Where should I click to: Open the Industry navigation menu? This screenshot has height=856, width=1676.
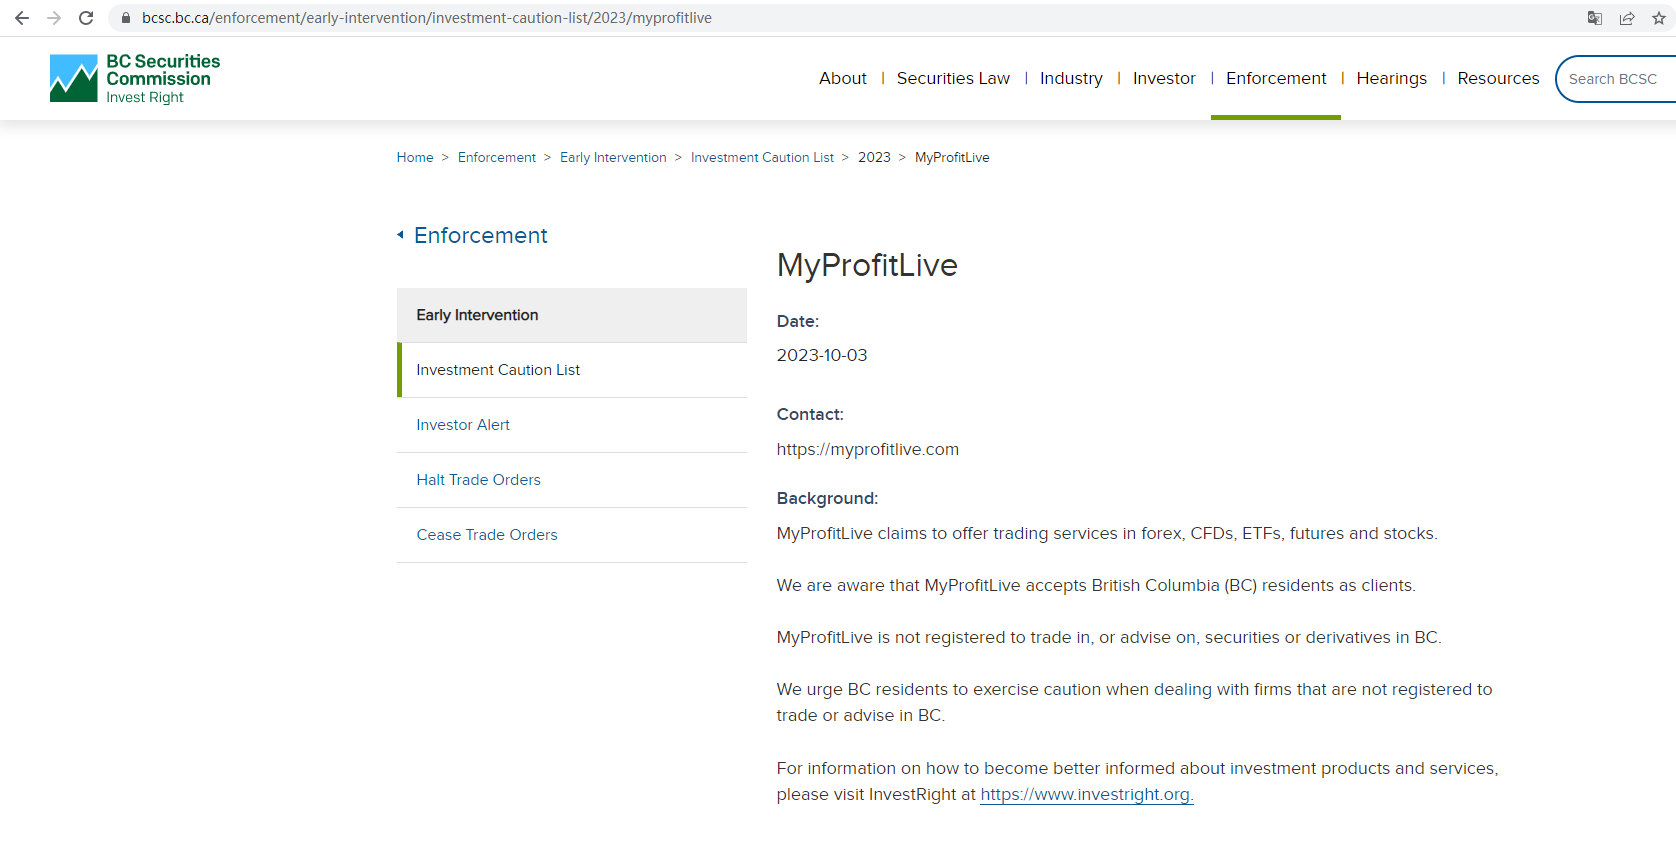pos(1071,78)
